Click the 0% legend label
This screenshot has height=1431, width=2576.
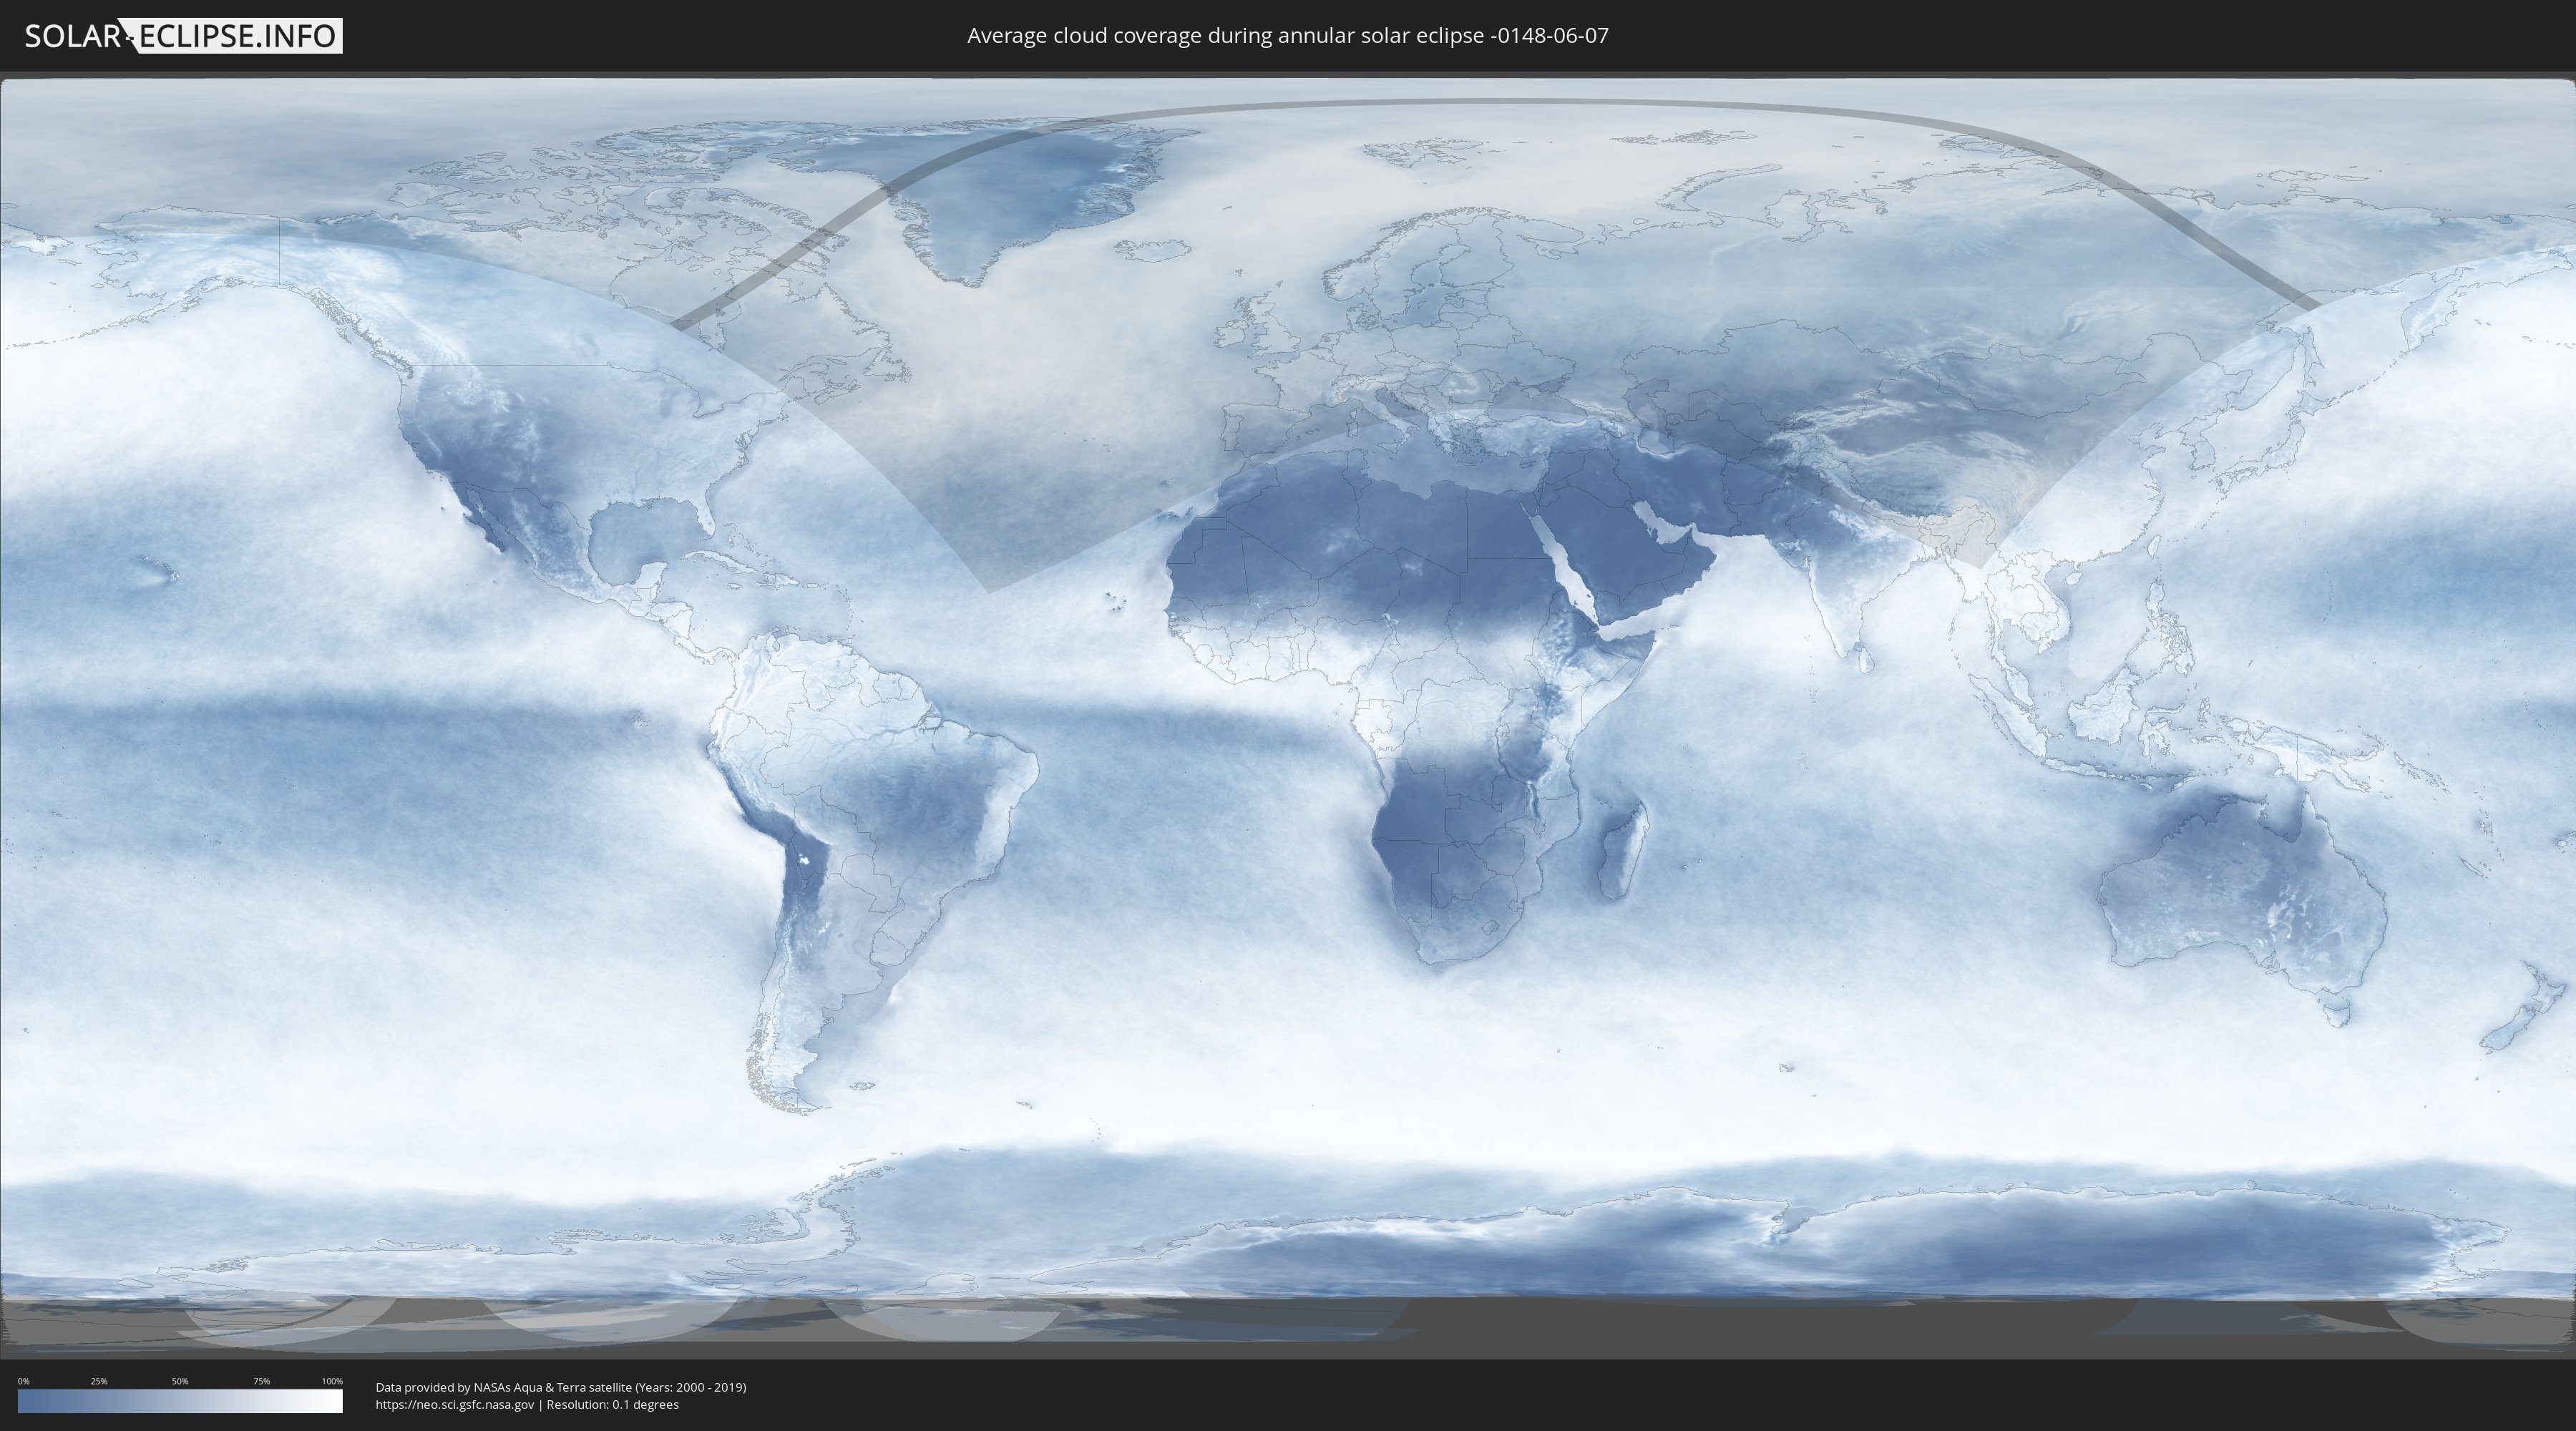point(23,1381)
